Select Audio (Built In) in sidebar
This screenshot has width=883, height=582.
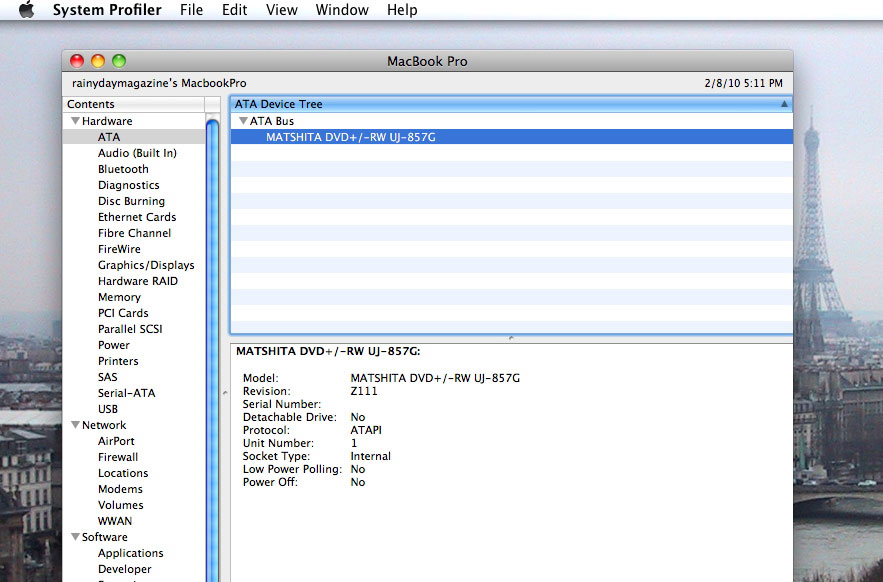click(x=137, y=153)
